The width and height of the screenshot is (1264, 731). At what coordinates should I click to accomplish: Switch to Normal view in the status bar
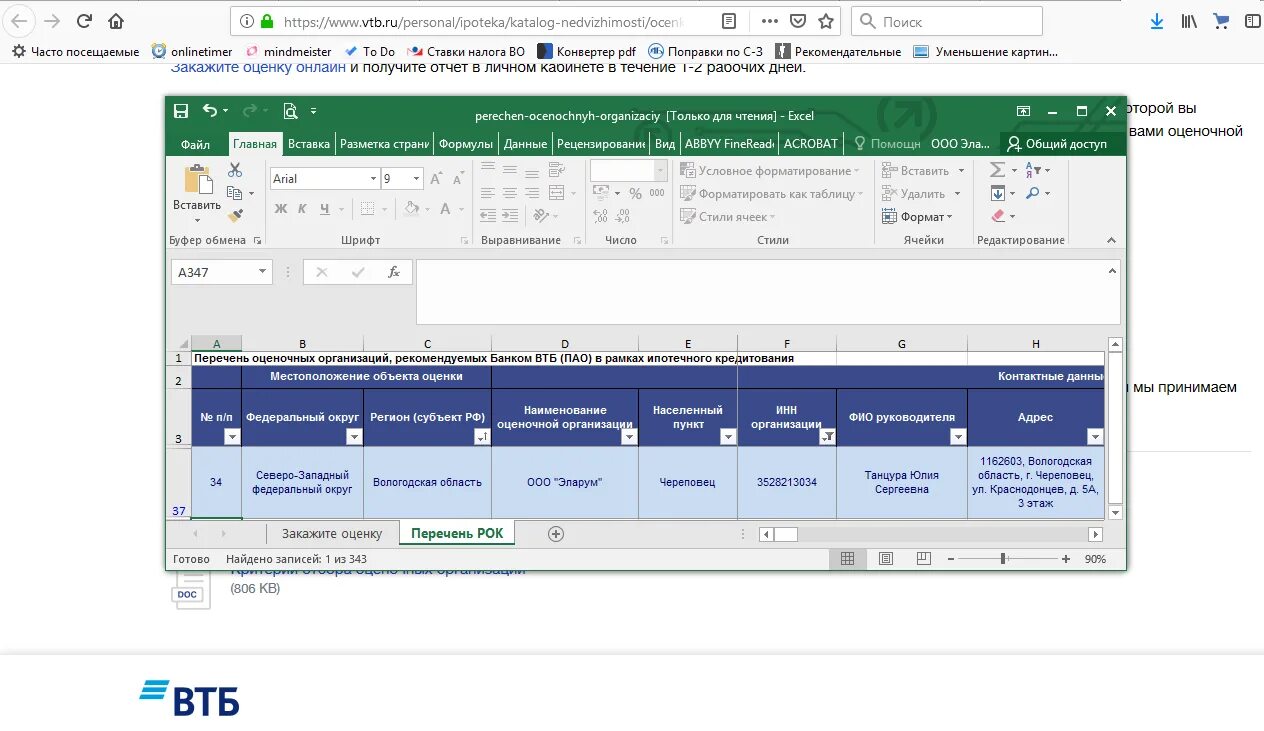click(847, 559)
